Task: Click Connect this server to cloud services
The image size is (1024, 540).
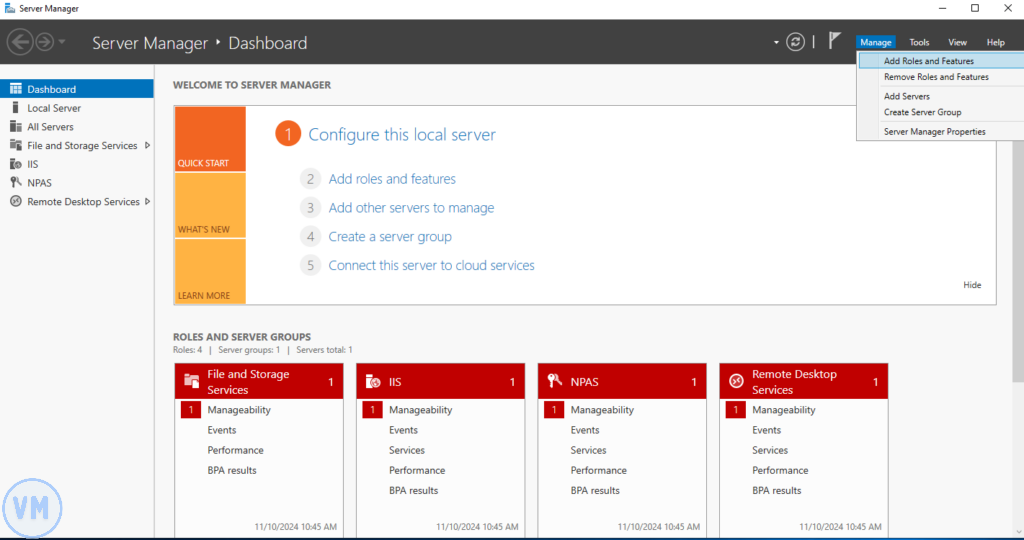Action: pos(431,265)
